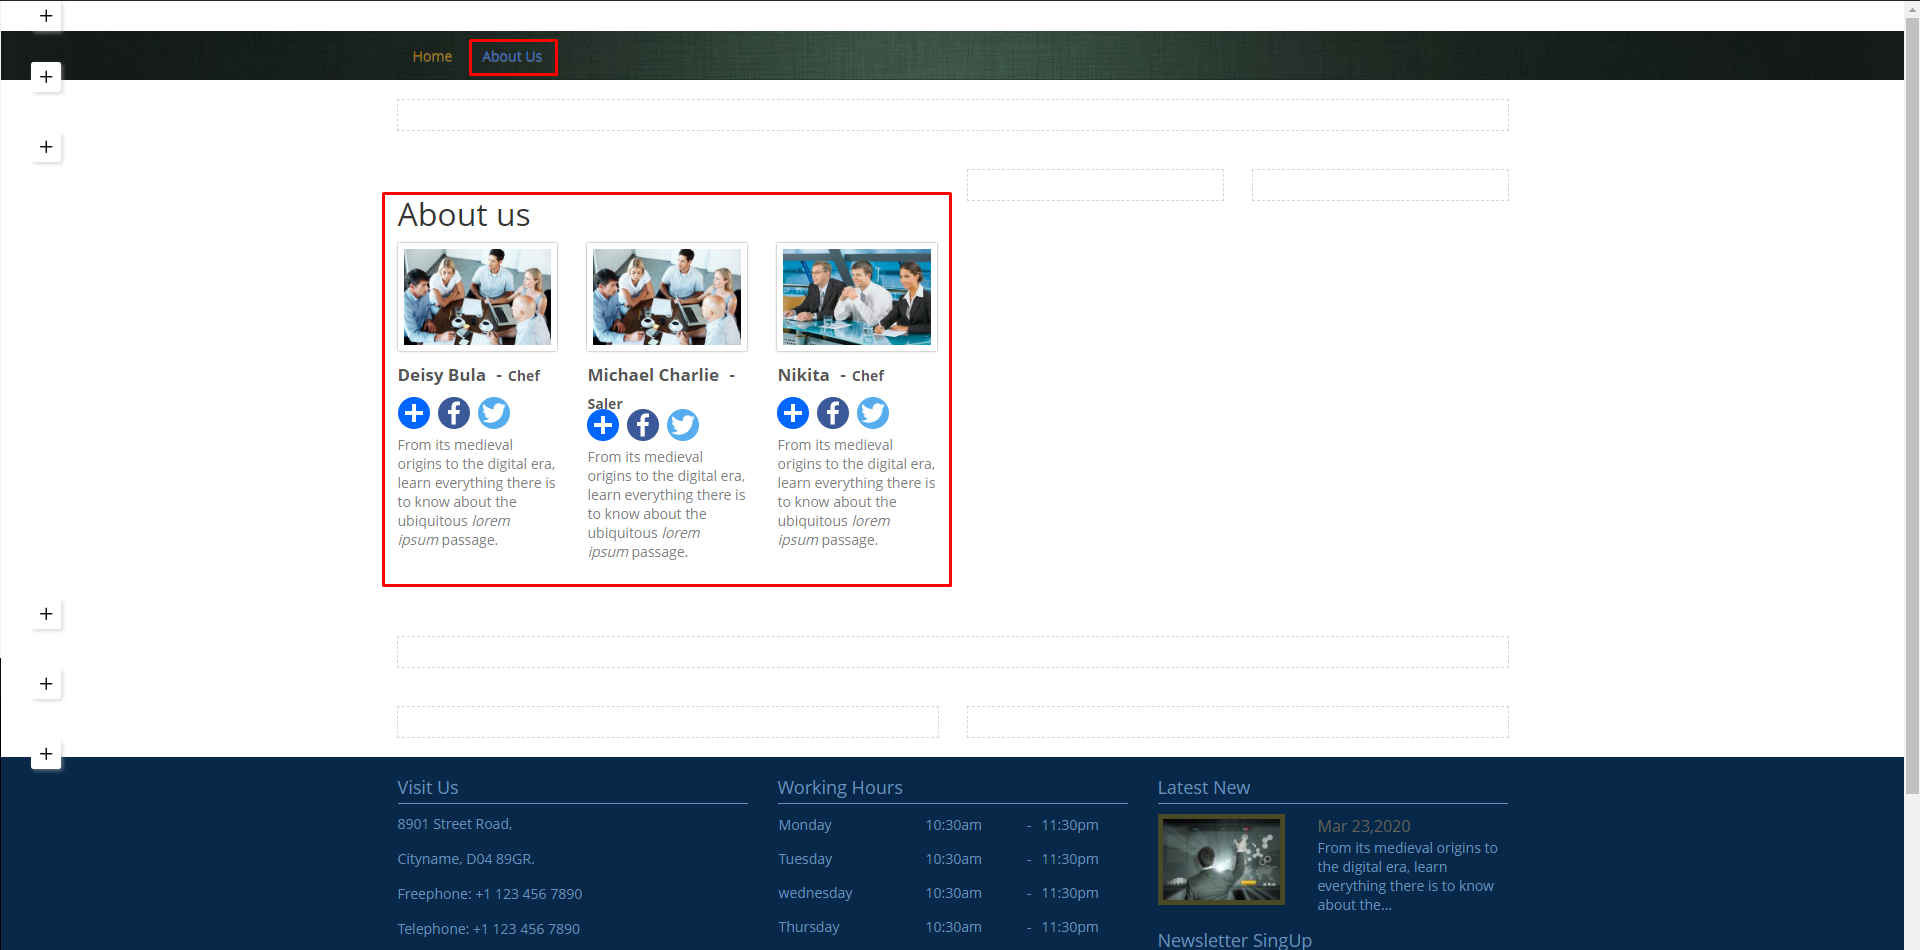Click the name 'Michael Charlie'
The image size is (1920, 950).
pos(653,375)
